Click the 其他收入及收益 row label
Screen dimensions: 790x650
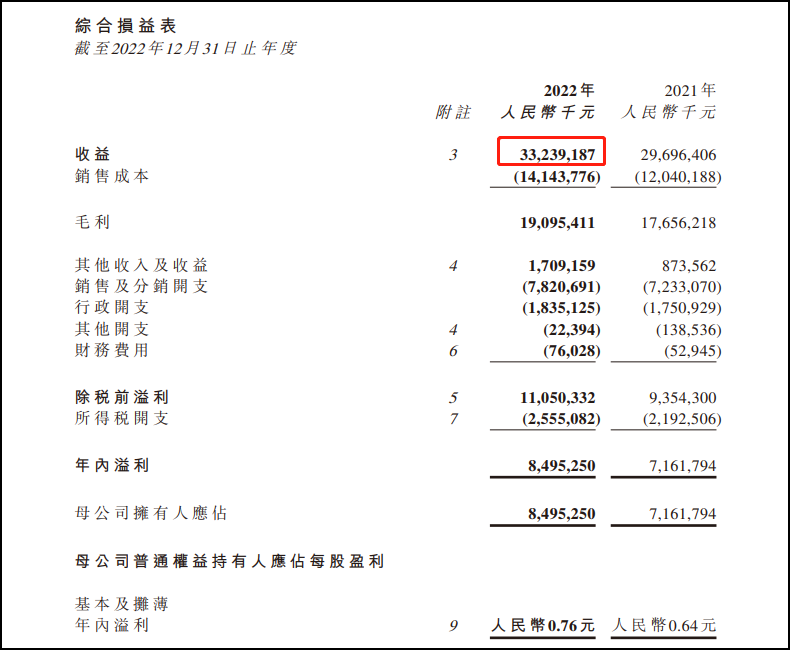[142, 265]
